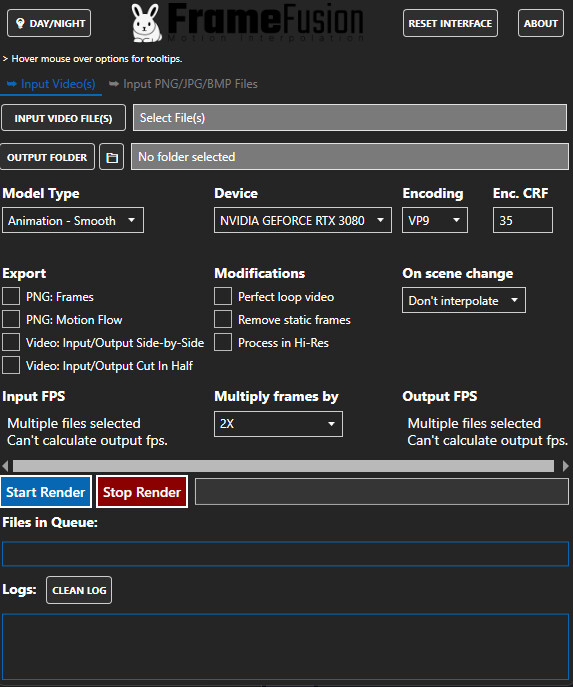Check the Perfect loop video option
The image size is (573, 687).
click(223, 297)
